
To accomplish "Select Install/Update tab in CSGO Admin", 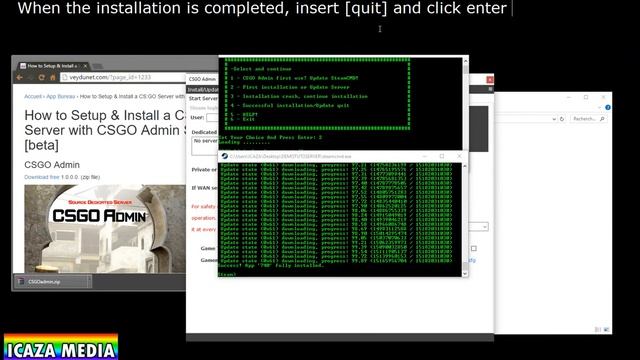I will [x=203, y=89].
